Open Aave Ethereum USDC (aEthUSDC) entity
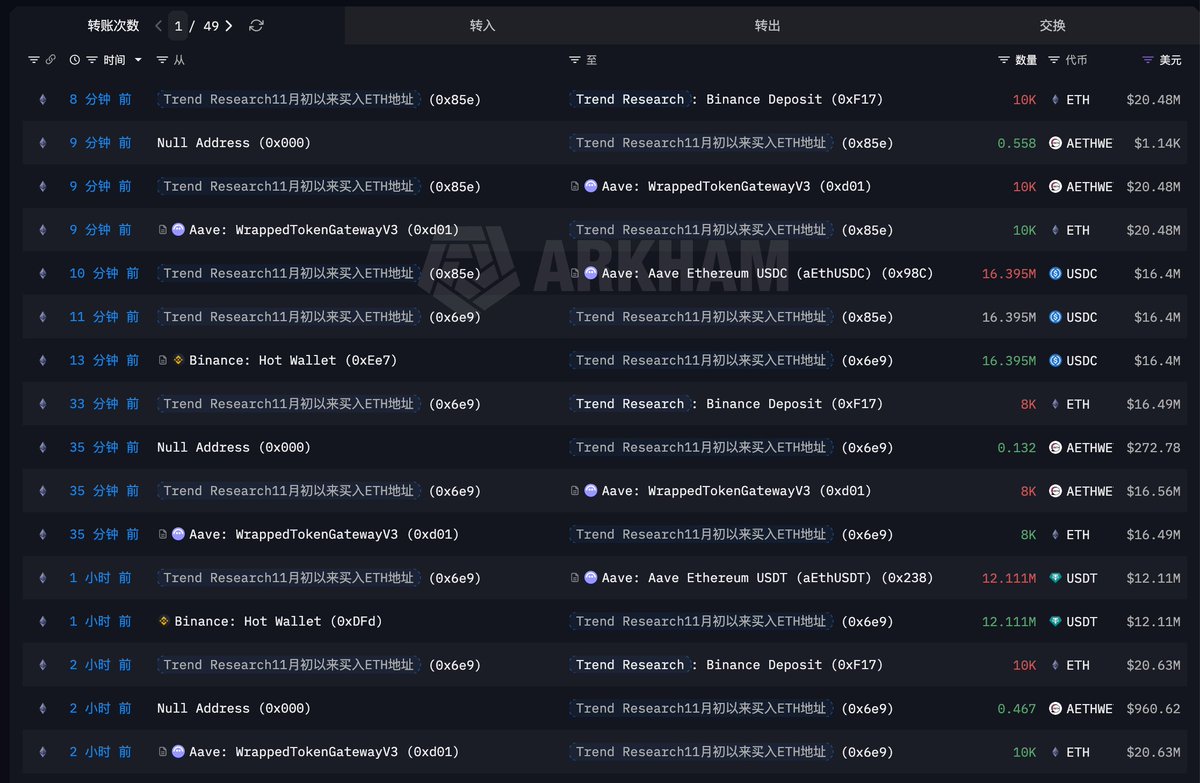 (x=768, y=274)
